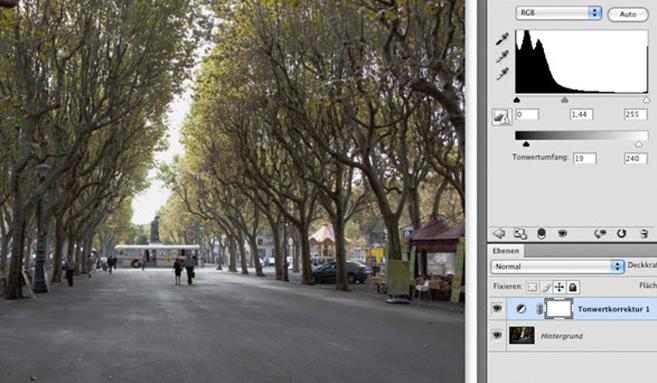Image resolution: width=657 pixels, height=383 pixels.
Task: Click the clip to layer icon
Action: click(x=541, y=233)
